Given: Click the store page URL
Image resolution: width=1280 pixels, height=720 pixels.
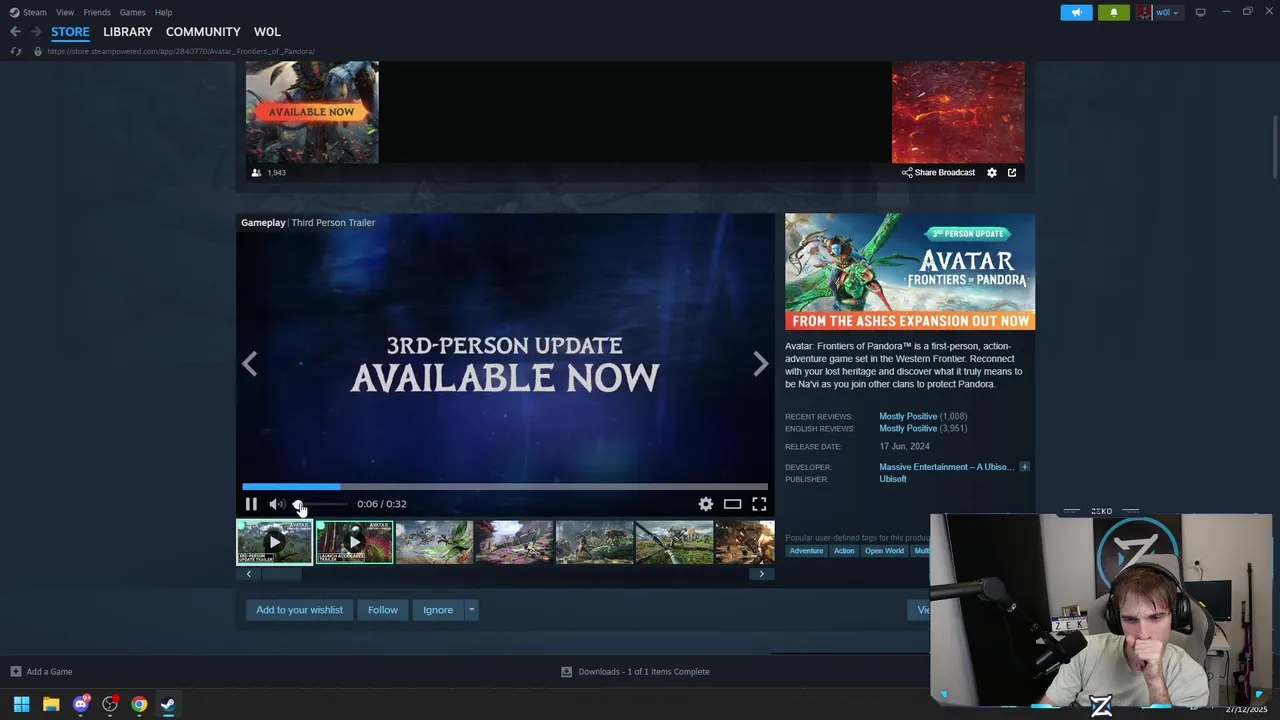Looking at the screenshot, I should (x=181, y=51).
